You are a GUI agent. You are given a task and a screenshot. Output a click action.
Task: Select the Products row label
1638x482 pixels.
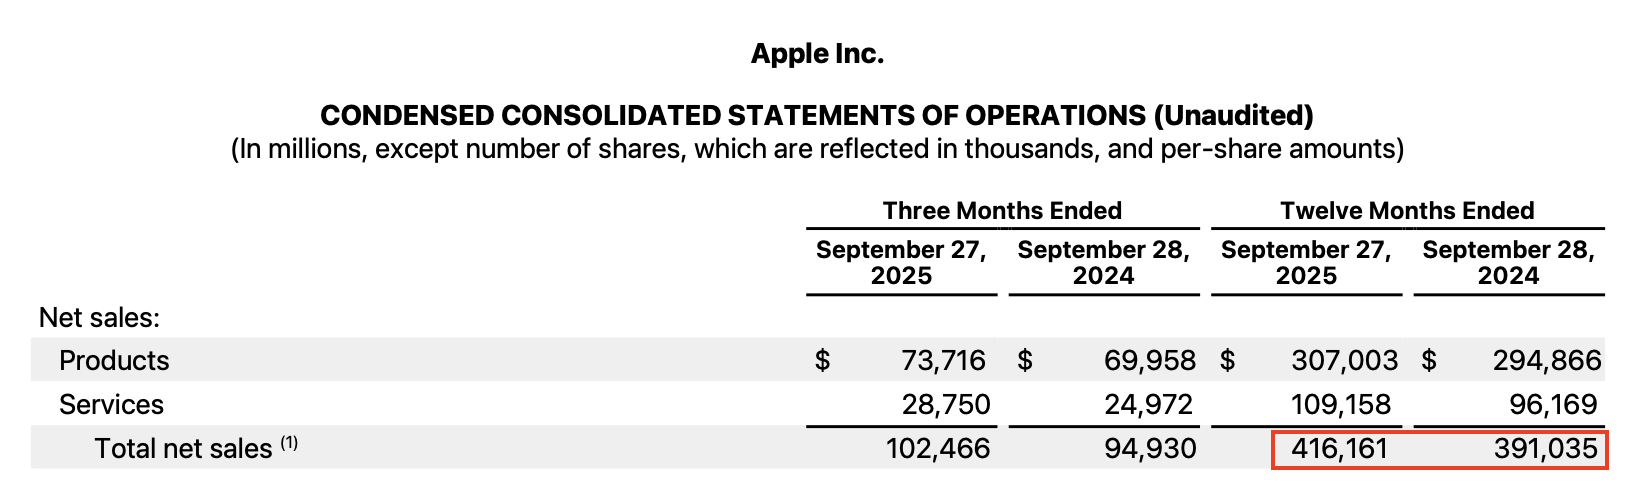click(x=114, y=361)
